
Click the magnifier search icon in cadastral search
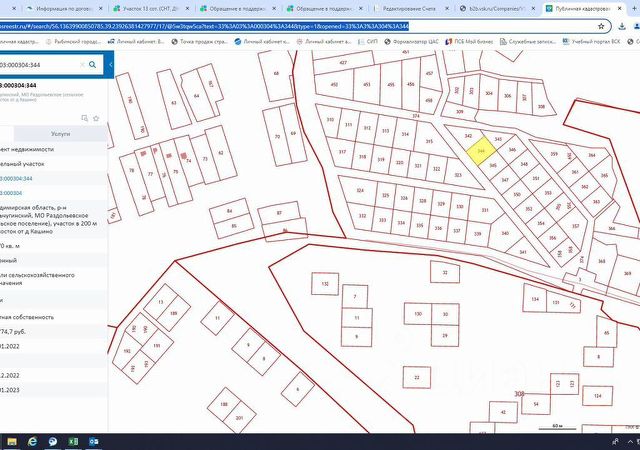pyautogui.click(x=93, y=65)
